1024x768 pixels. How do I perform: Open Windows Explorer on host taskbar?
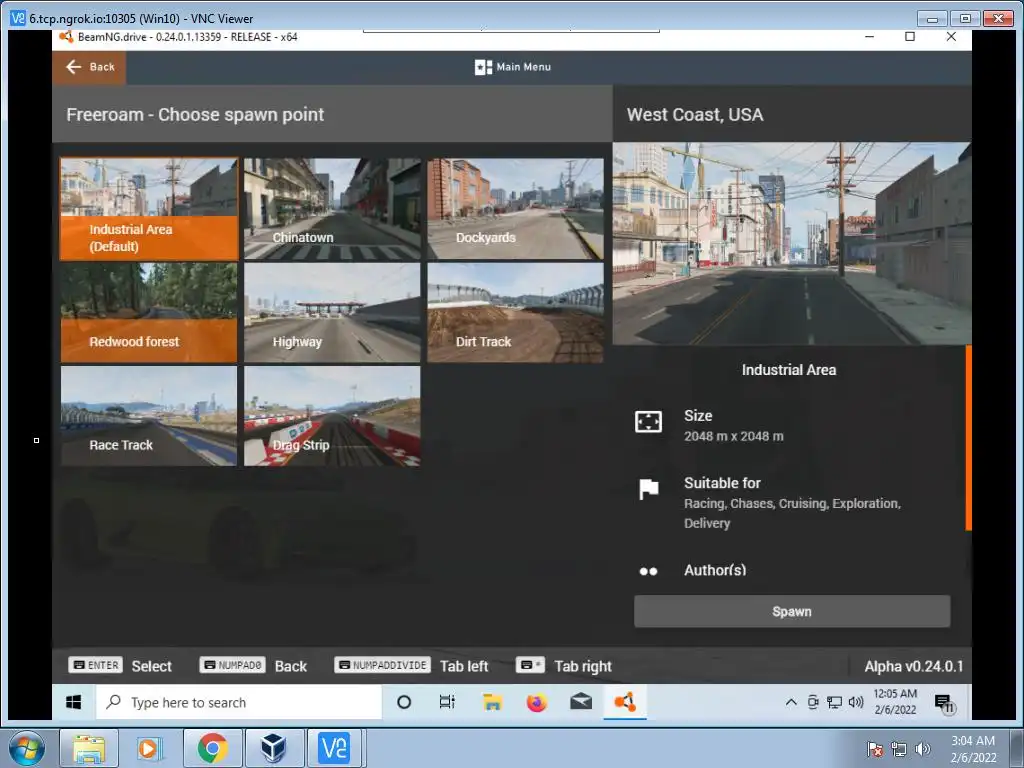click(89, 748)
